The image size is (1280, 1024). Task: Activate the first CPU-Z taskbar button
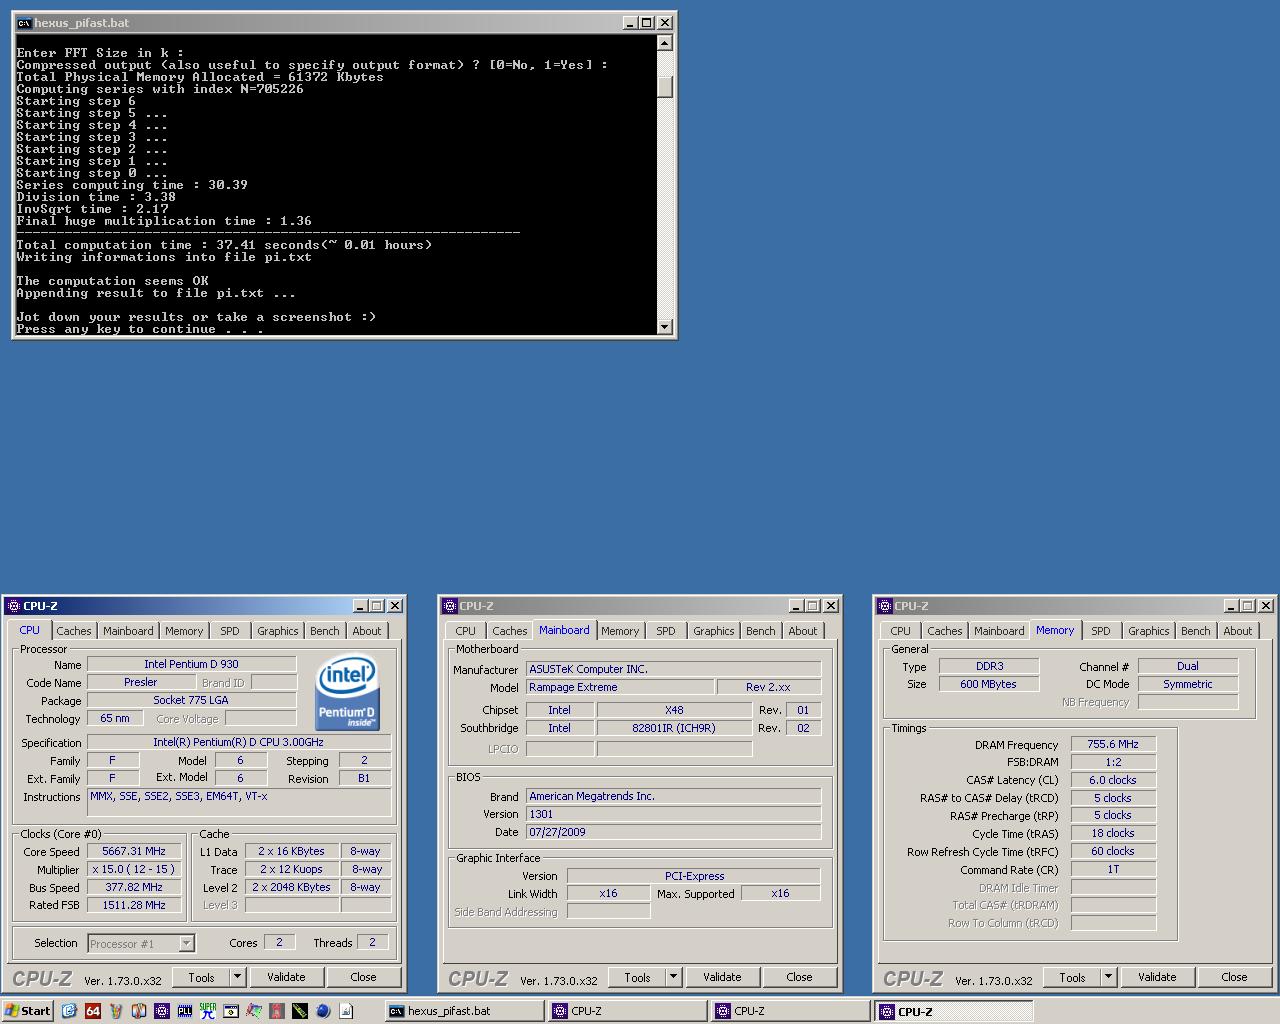click(x=627, y=1011)
